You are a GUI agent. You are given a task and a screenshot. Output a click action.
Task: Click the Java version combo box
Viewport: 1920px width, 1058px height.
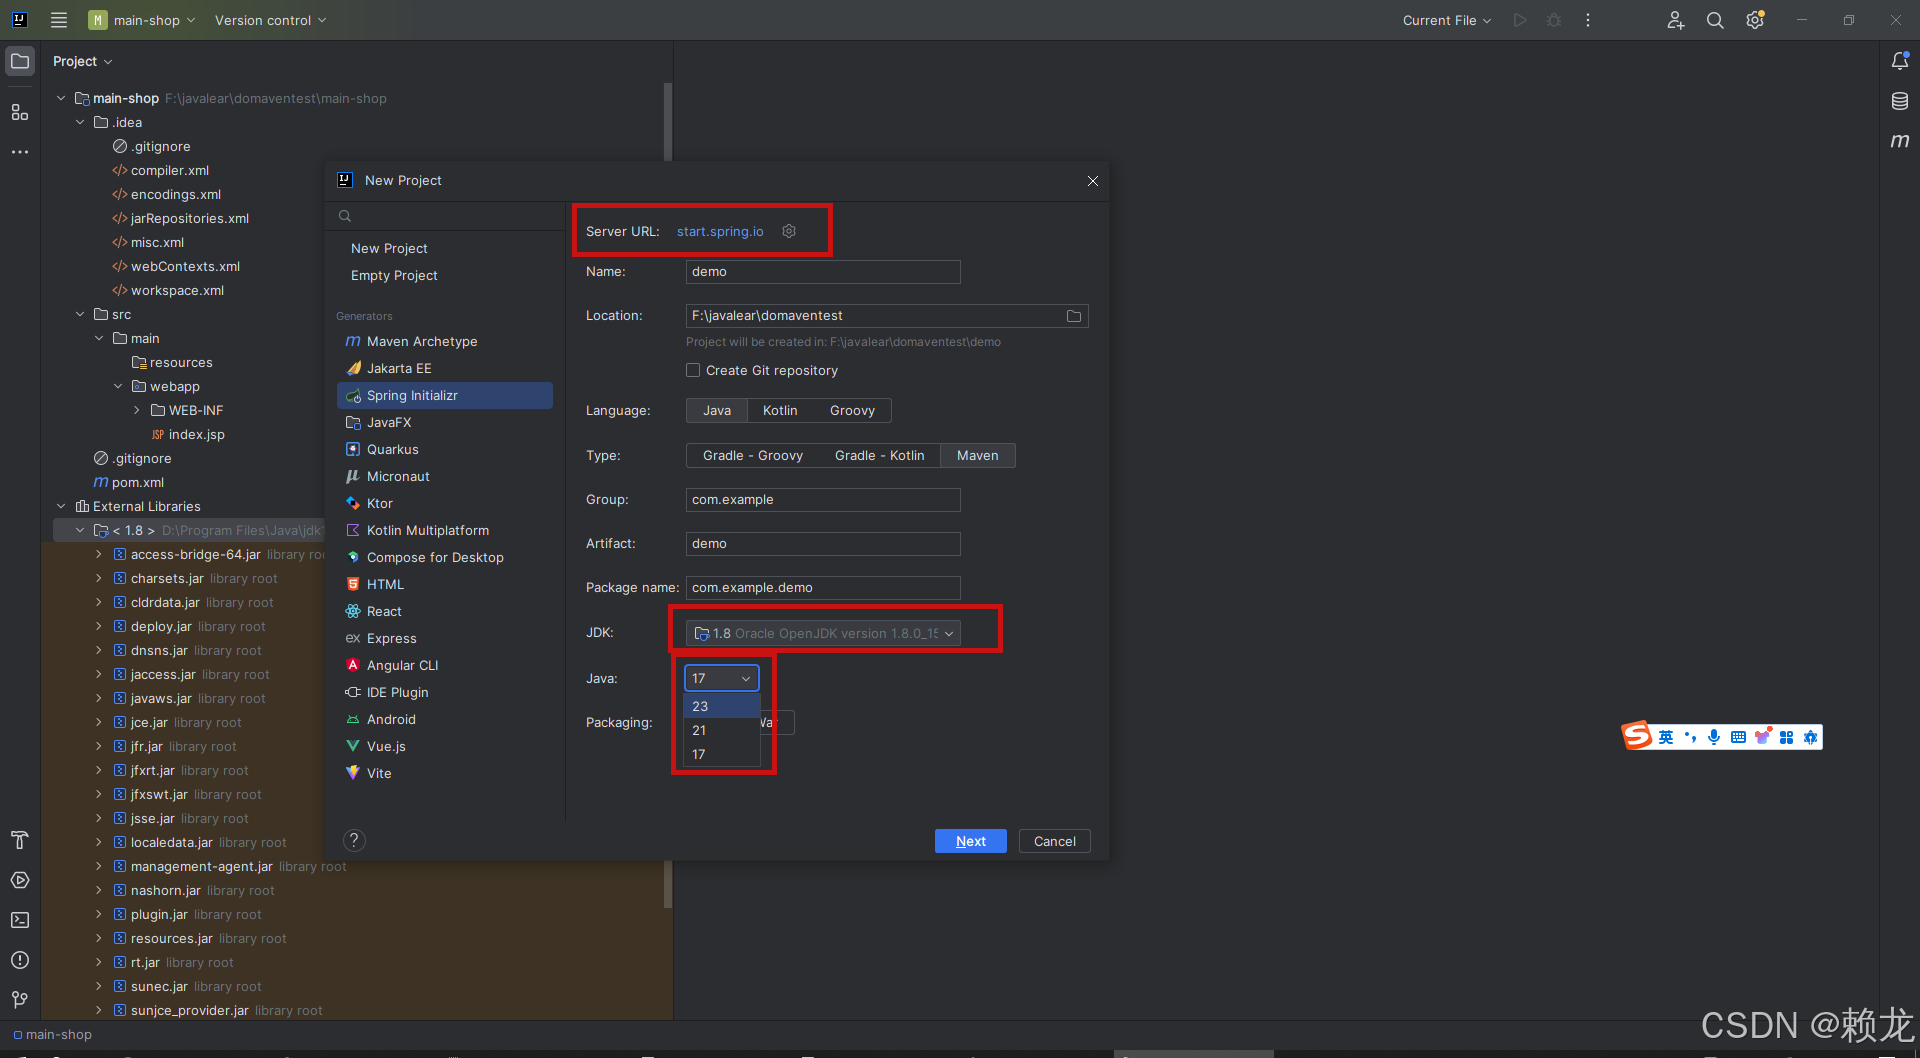(x=721, y=678)
